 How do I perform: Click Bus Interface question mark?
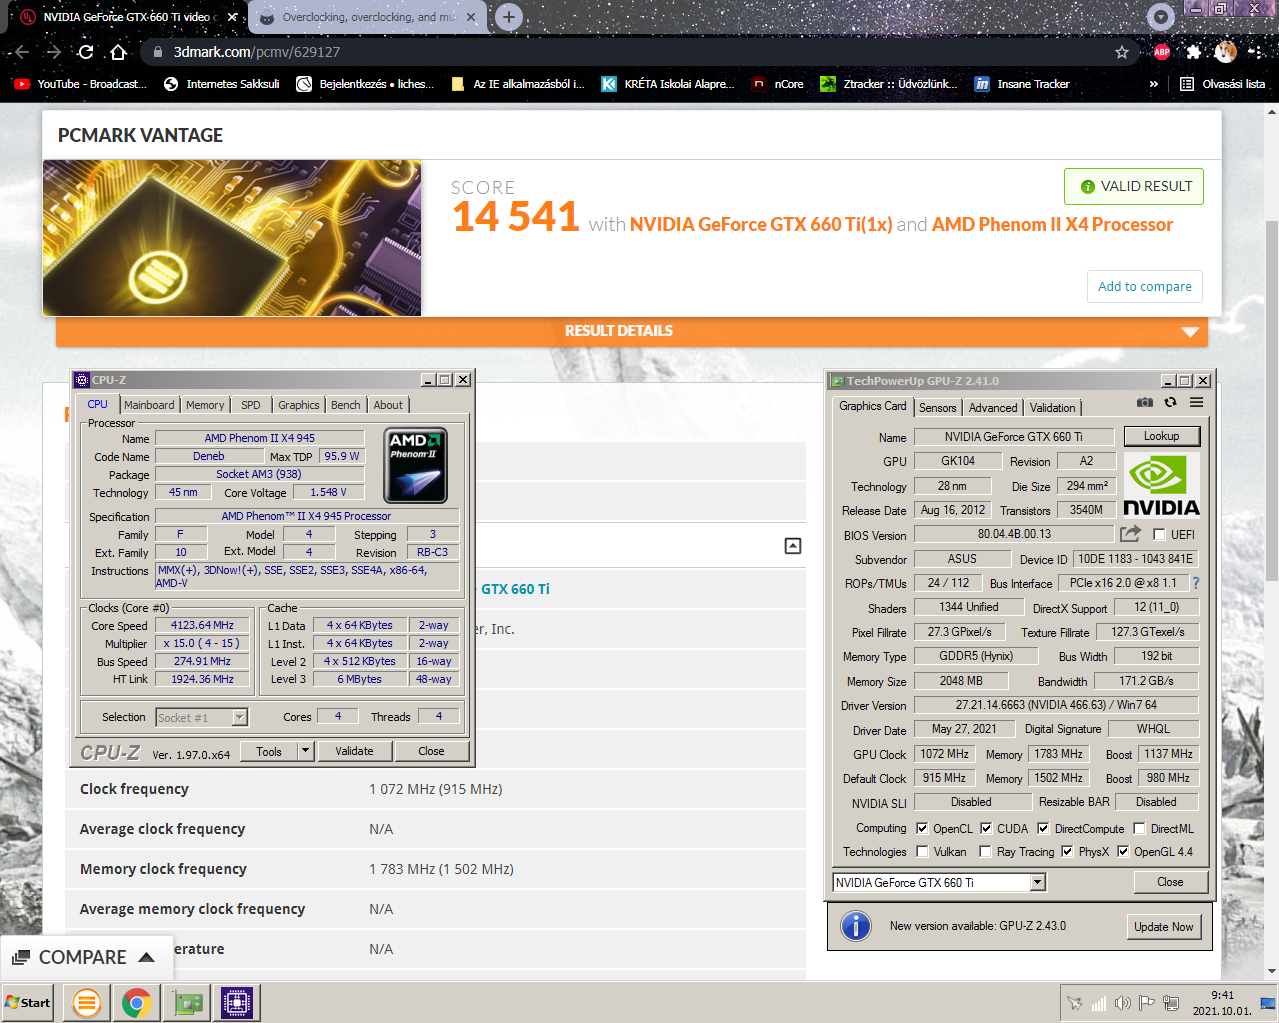(1195, 583)
